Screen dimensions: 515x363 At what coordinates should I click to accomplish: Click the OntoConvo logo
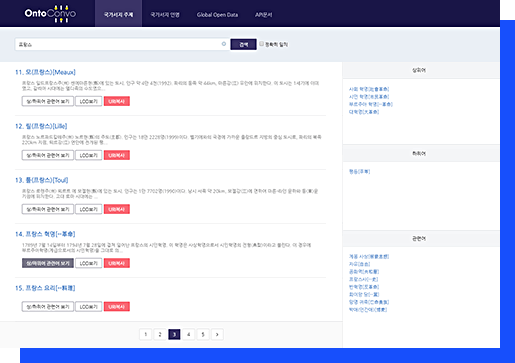[50, 14]
